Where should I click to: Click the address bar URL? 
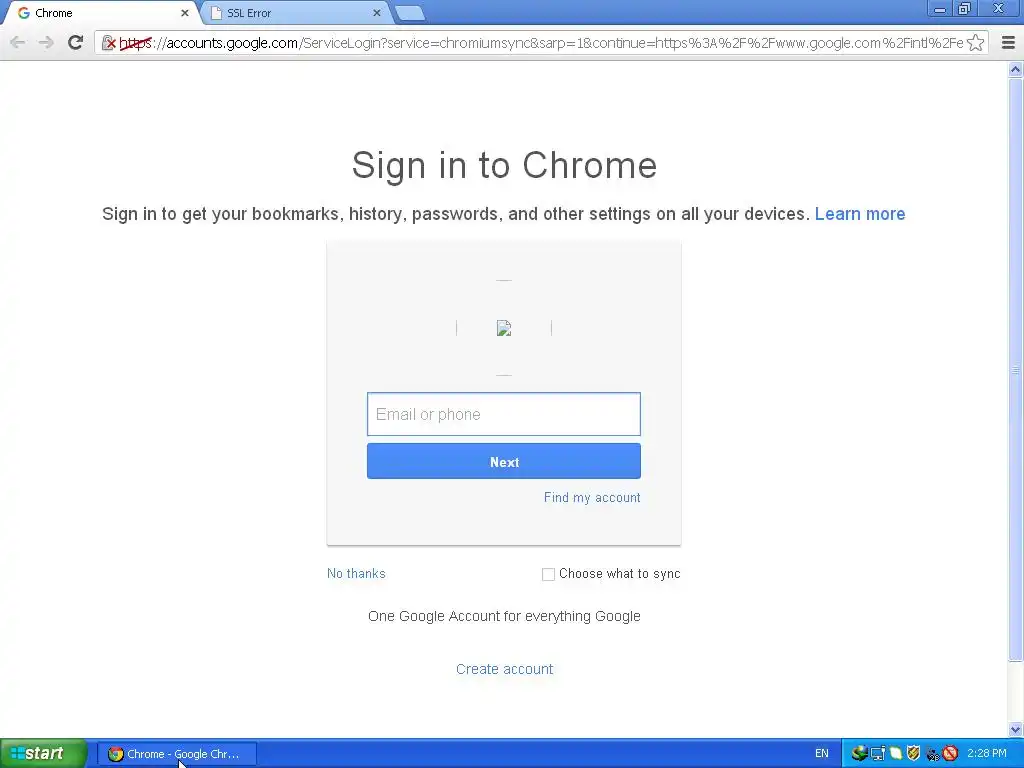541,43
